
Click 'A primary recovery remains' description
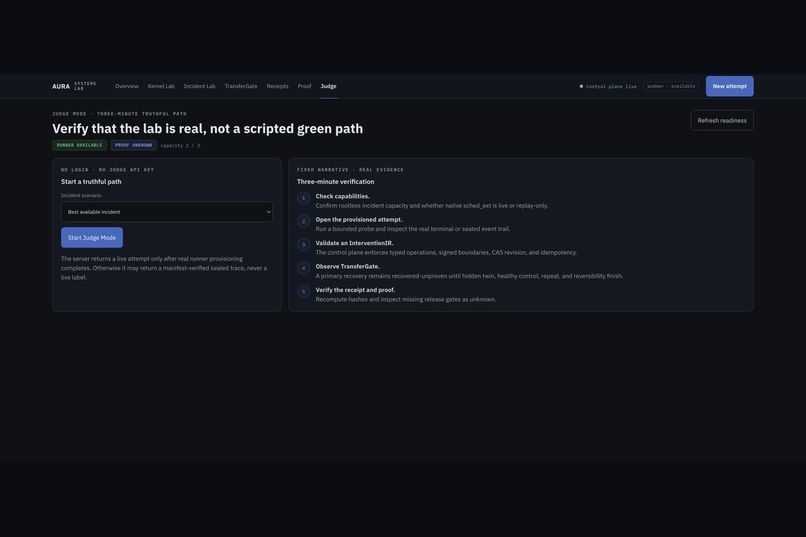coord(469,276)
